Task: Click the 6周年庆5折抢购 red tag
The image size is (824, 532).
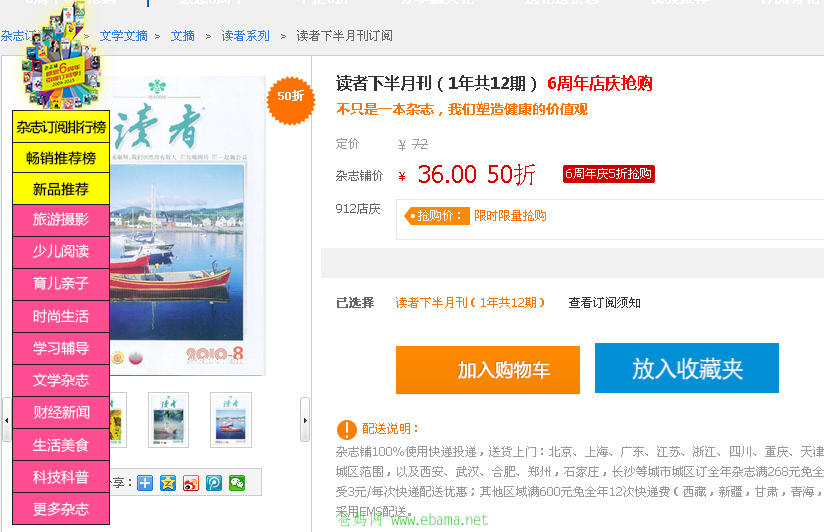Action: click(609, 174)
